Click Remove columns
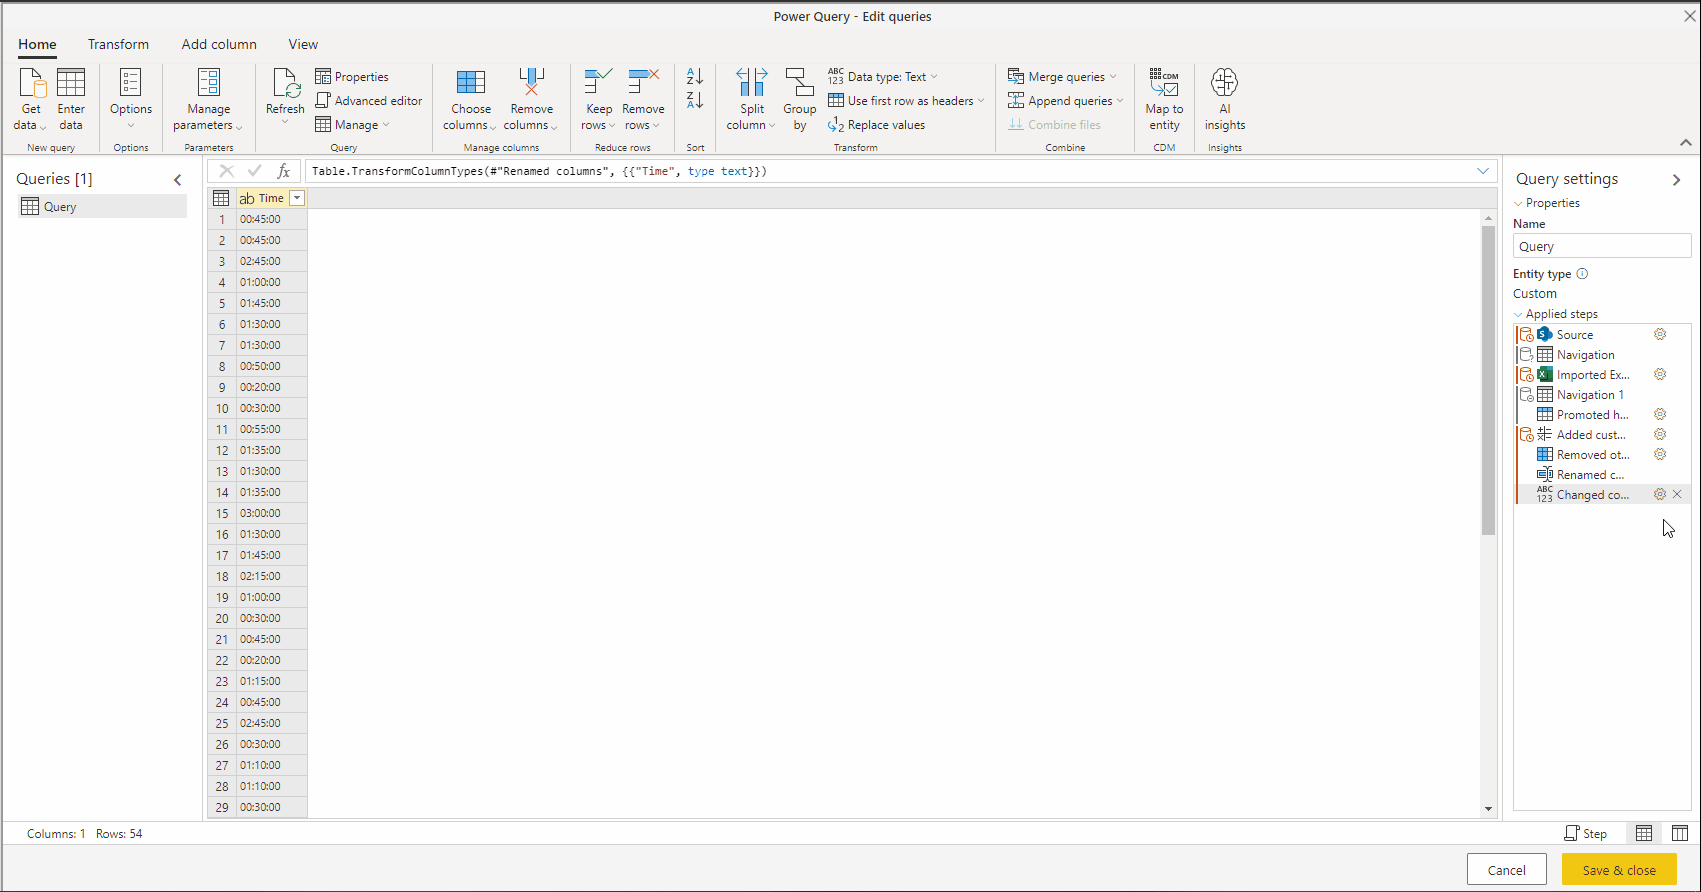1701x892 pixels. pyautogui.click(x=531, y=99)
